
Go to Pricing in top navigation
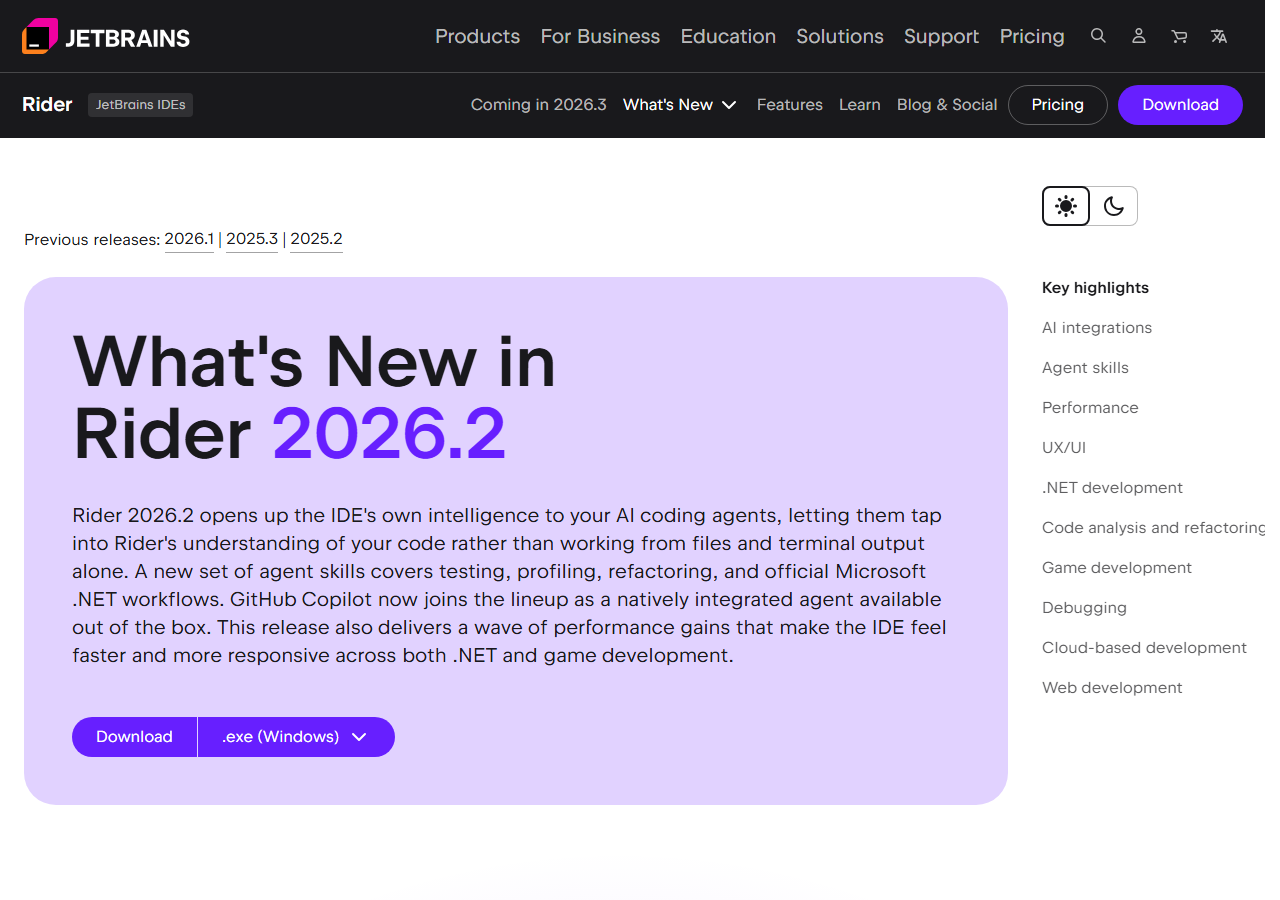point(1032,37)
